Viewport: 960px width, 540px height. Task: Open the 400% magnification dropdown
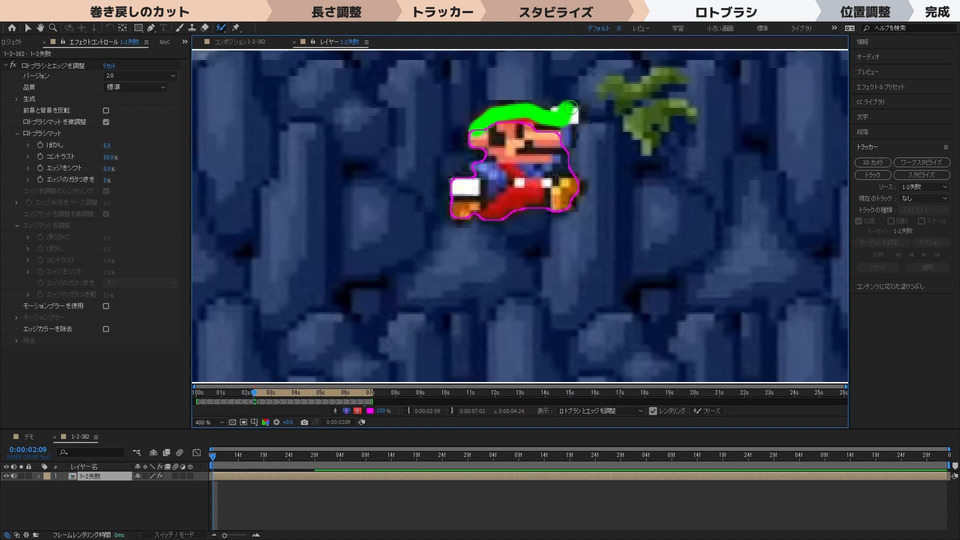[209, 422]
